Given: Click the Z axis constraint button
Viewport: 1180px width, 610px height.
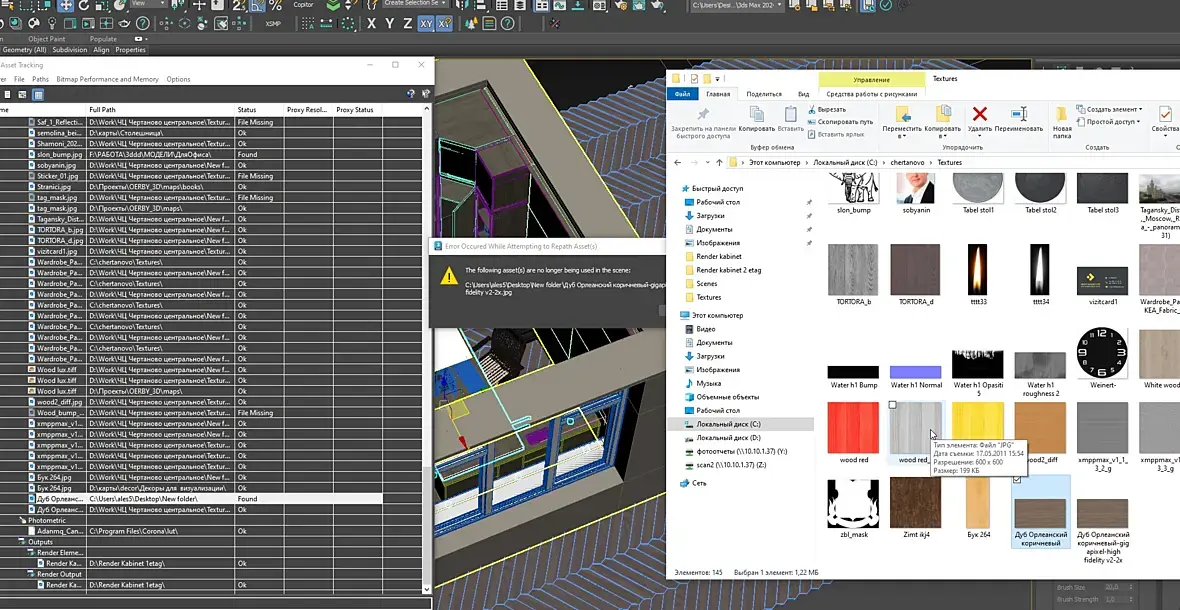Looking at the screenshot, I should 408,24.
